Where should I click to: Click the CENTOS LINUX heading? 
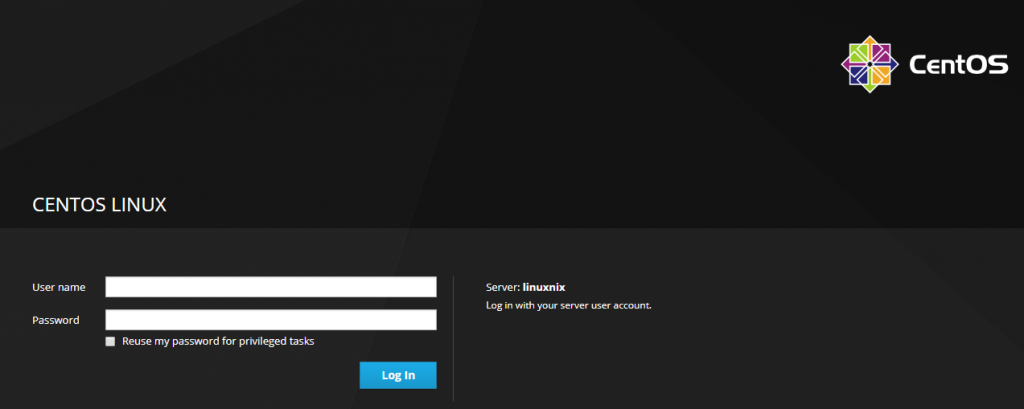coord(99,205)
